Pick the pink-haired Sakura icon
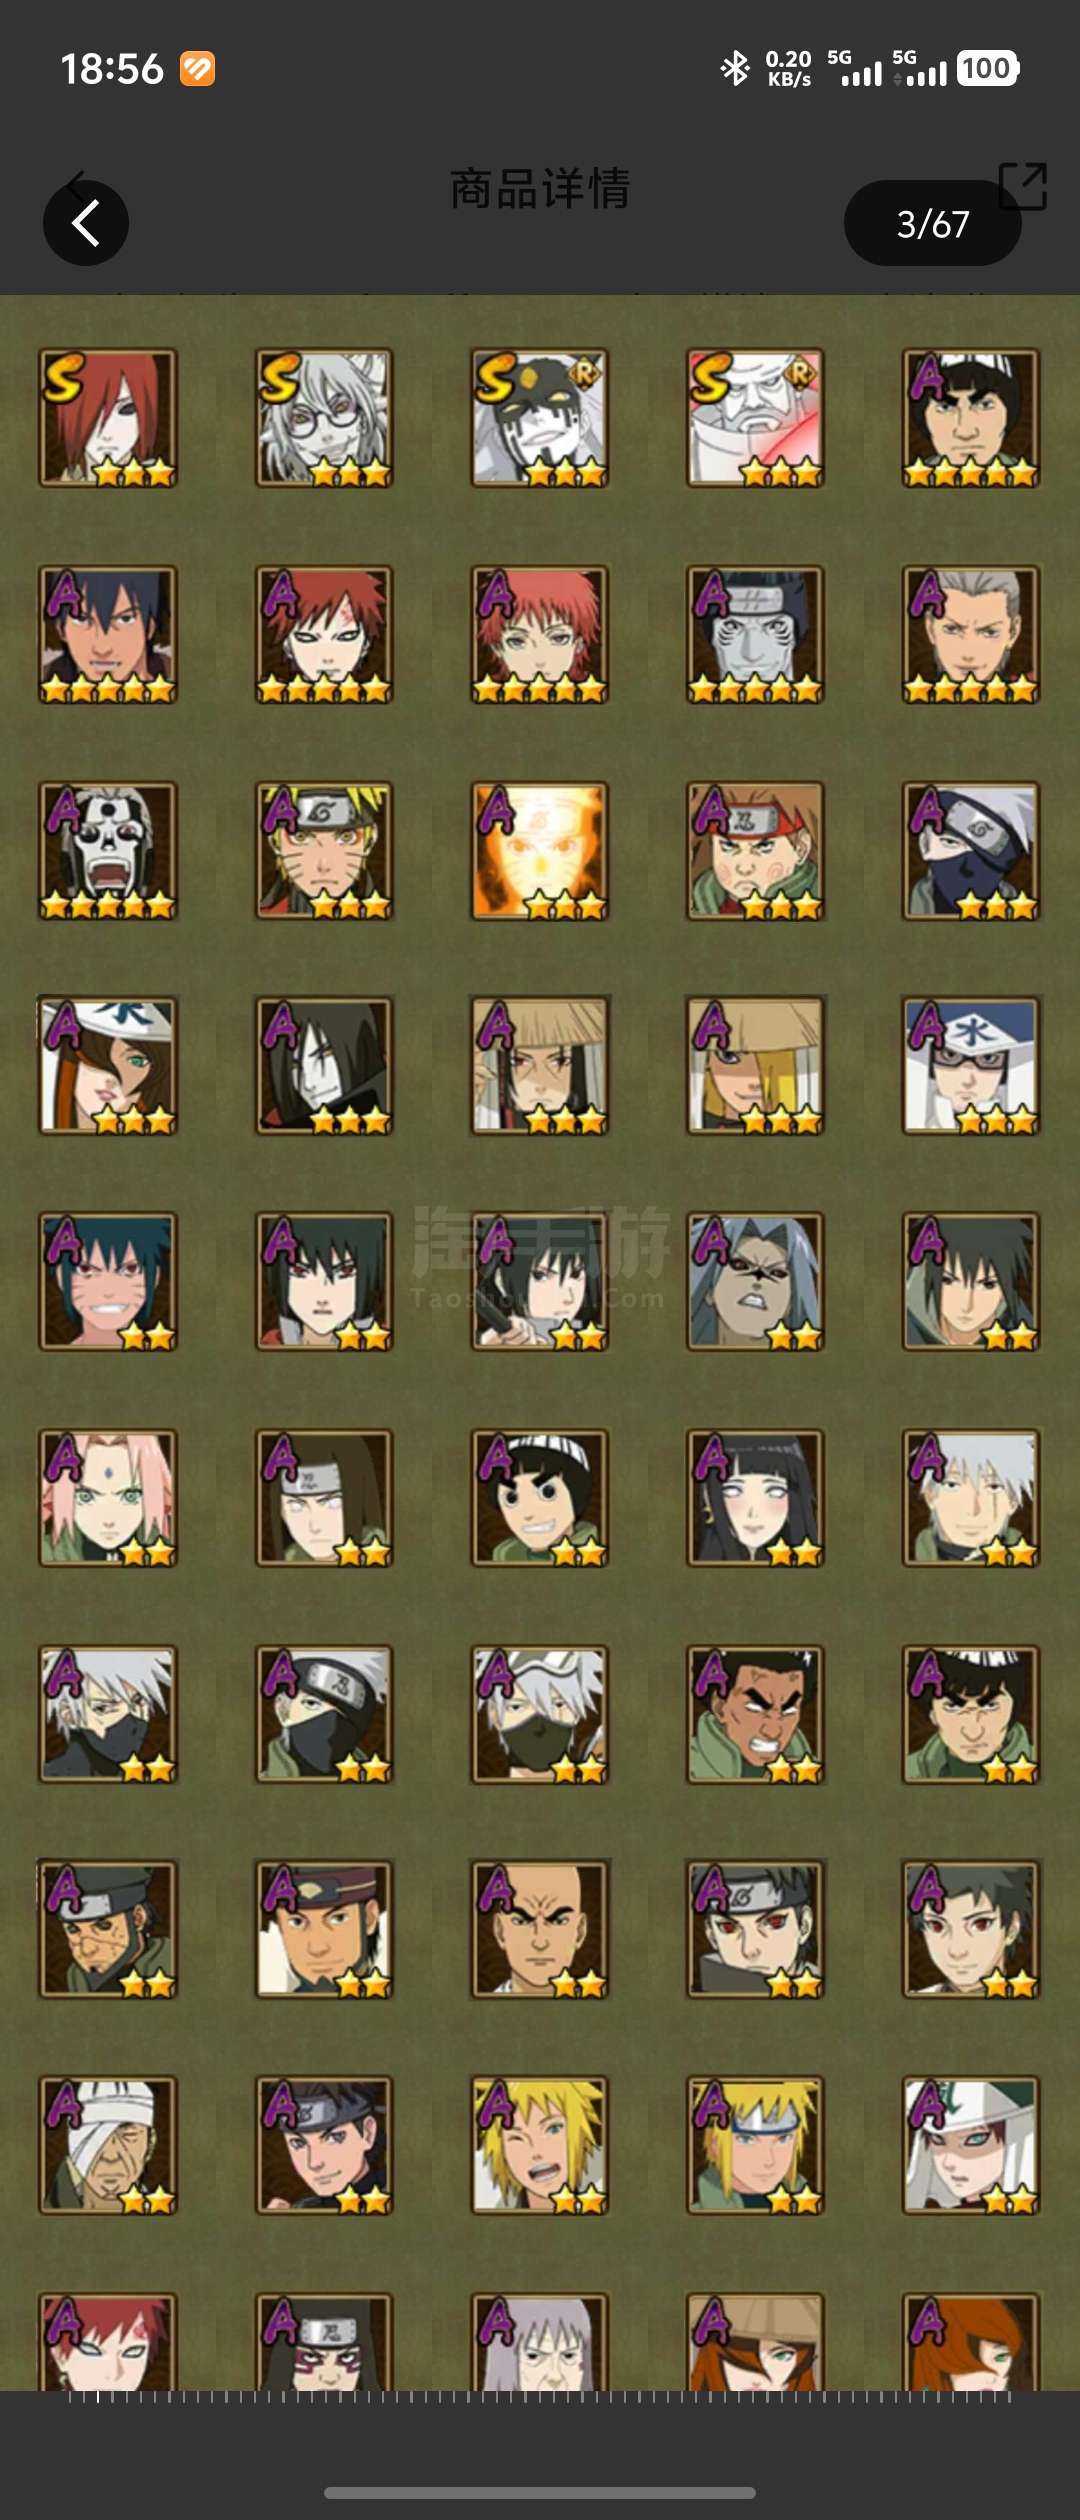The image size is (1080, 2520). pyautogui.click(x=108, y=1498)
